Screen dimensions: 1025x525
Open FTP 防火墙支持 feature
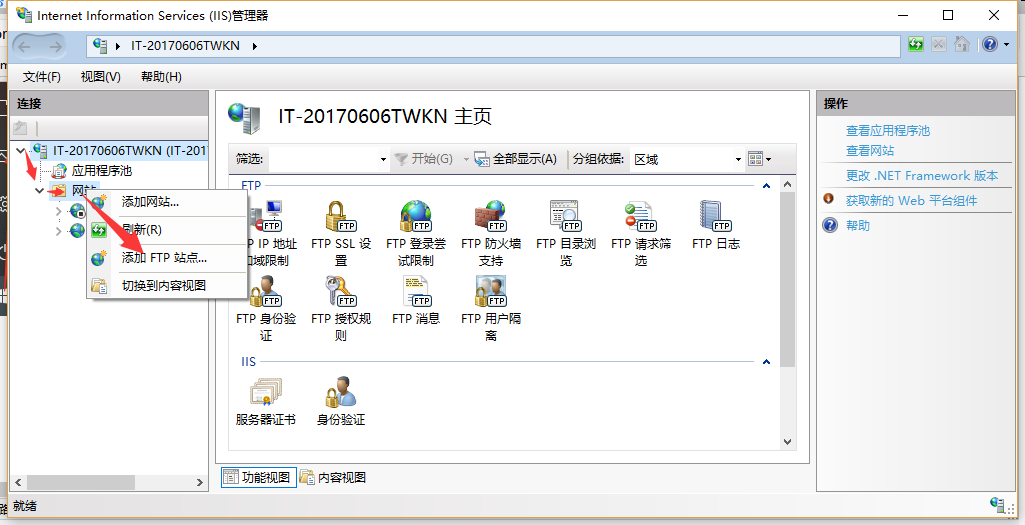pos(491,233)
